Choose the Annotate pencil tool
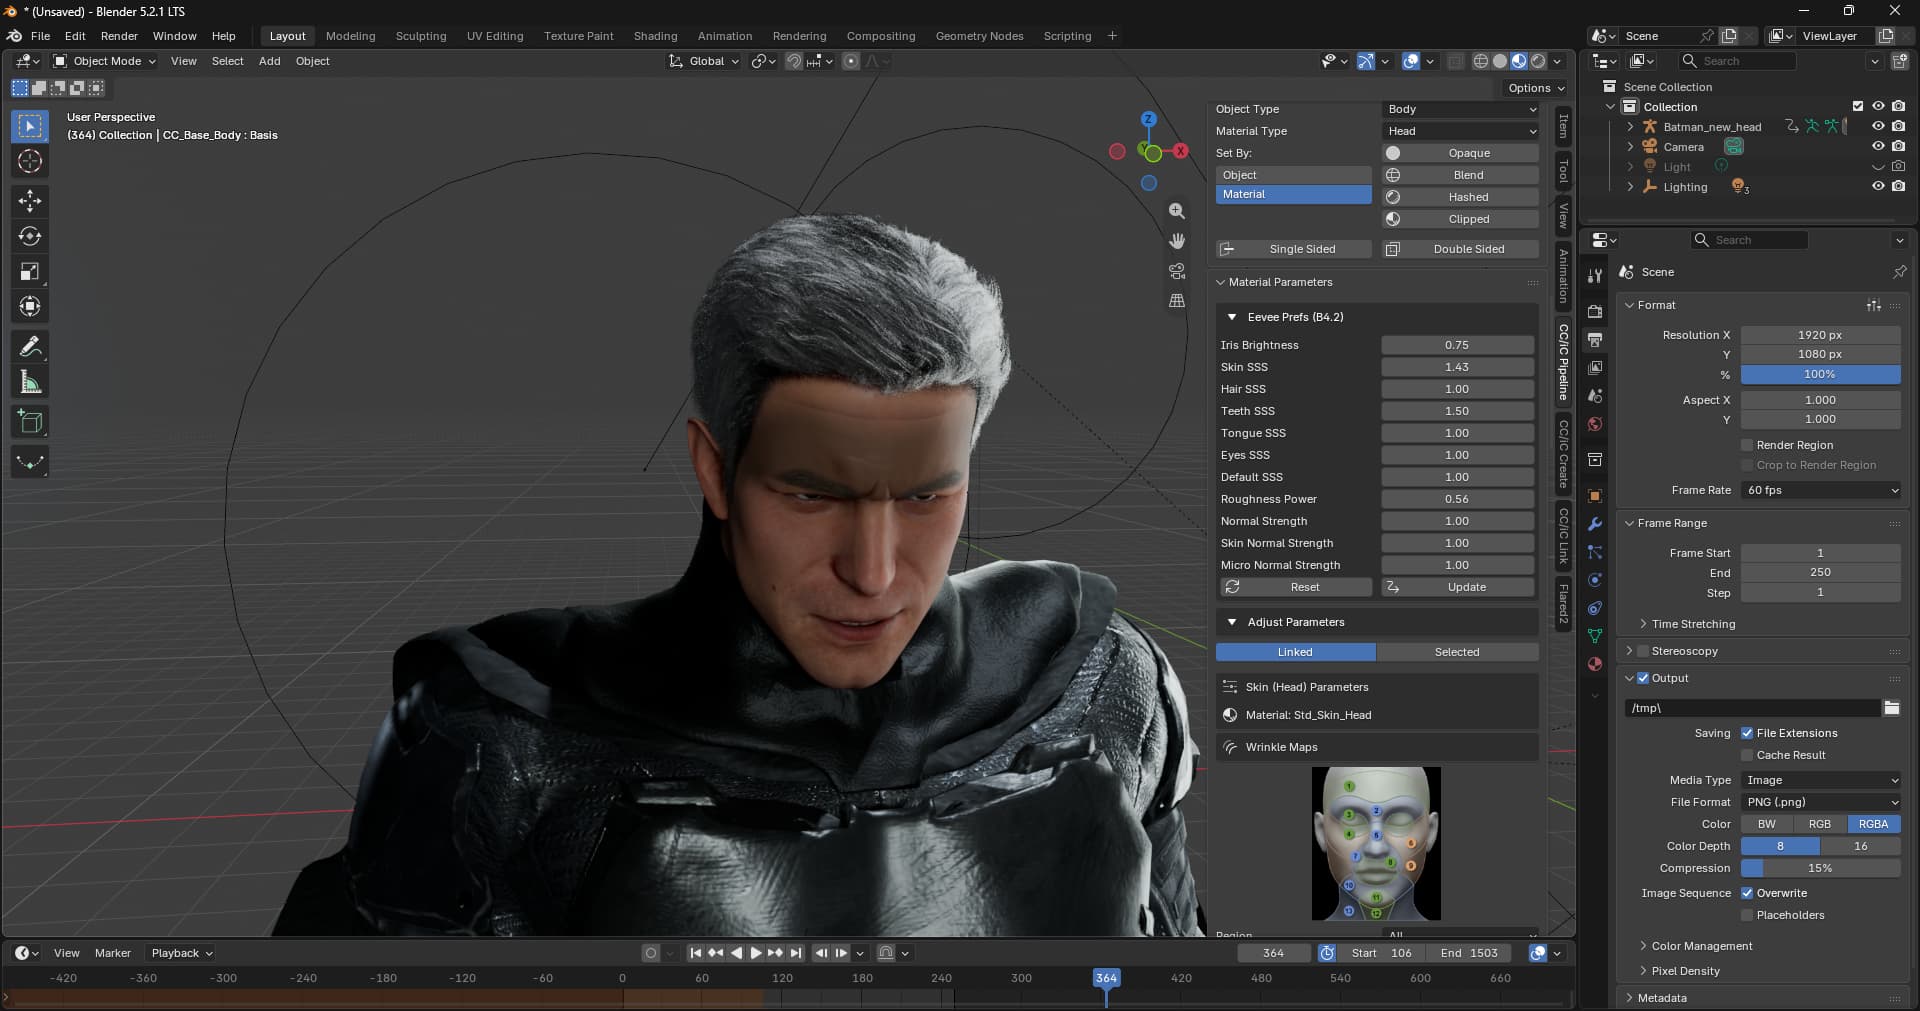 coord(30,347)
